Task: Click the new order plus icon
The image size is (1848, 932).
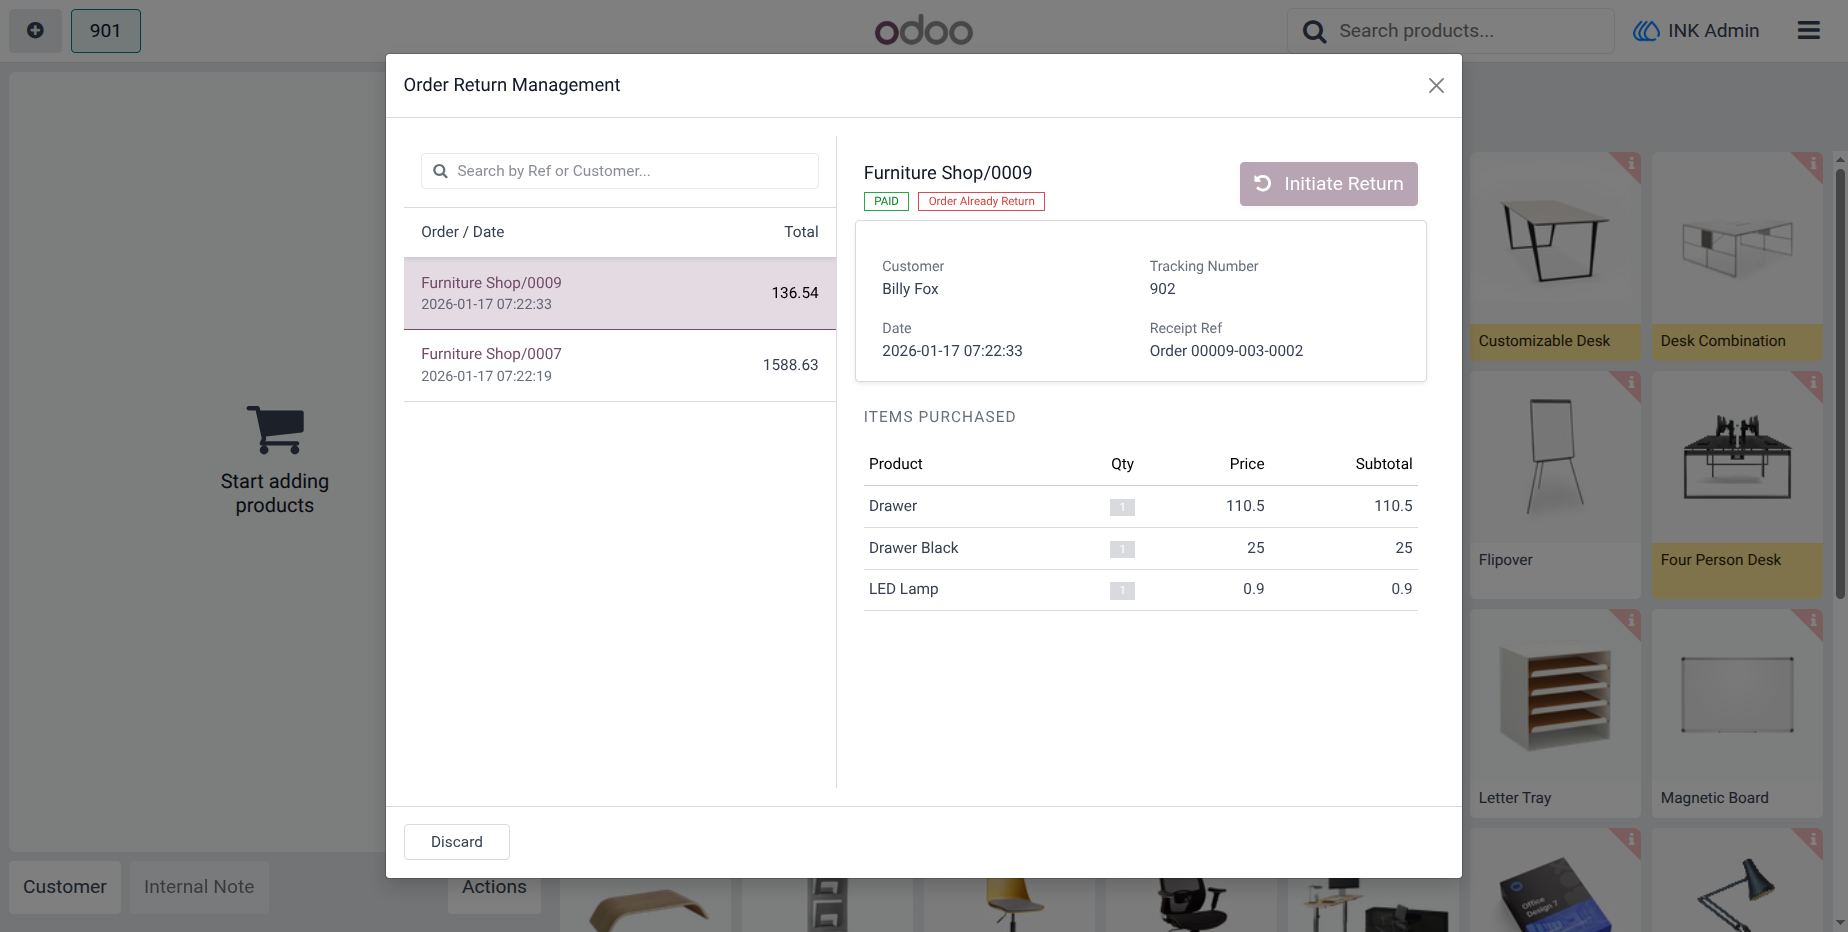Action: point(35,31)
